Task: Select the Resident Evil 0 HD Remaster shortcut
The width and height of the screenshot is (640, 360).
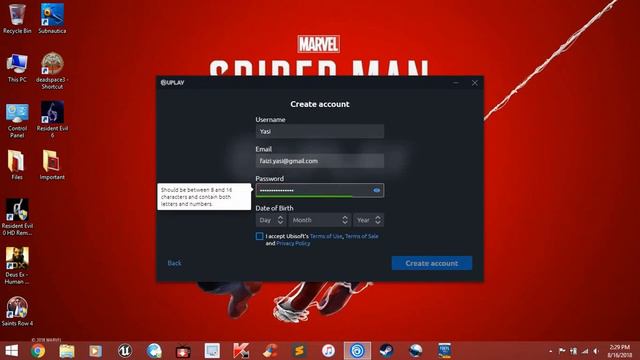Action: click(17, 217)
